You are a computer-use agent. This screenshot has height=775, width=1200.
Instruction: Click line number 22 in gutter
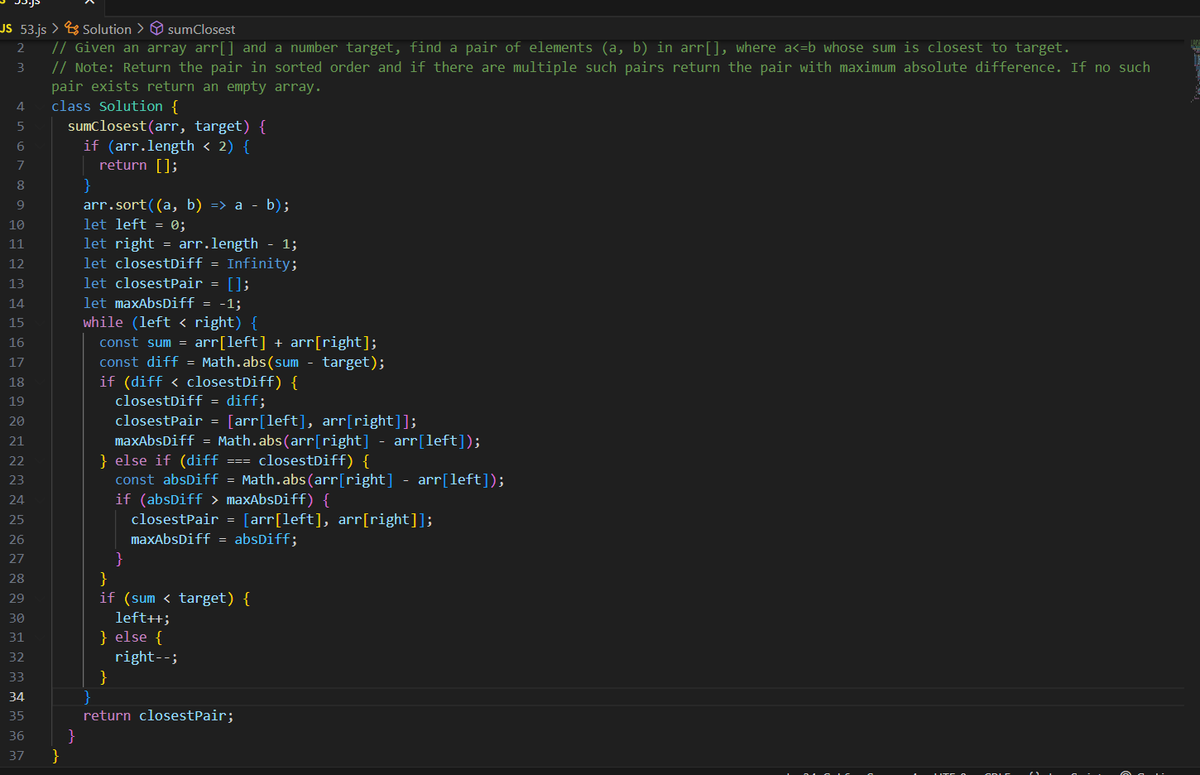(x=16, y=460)
